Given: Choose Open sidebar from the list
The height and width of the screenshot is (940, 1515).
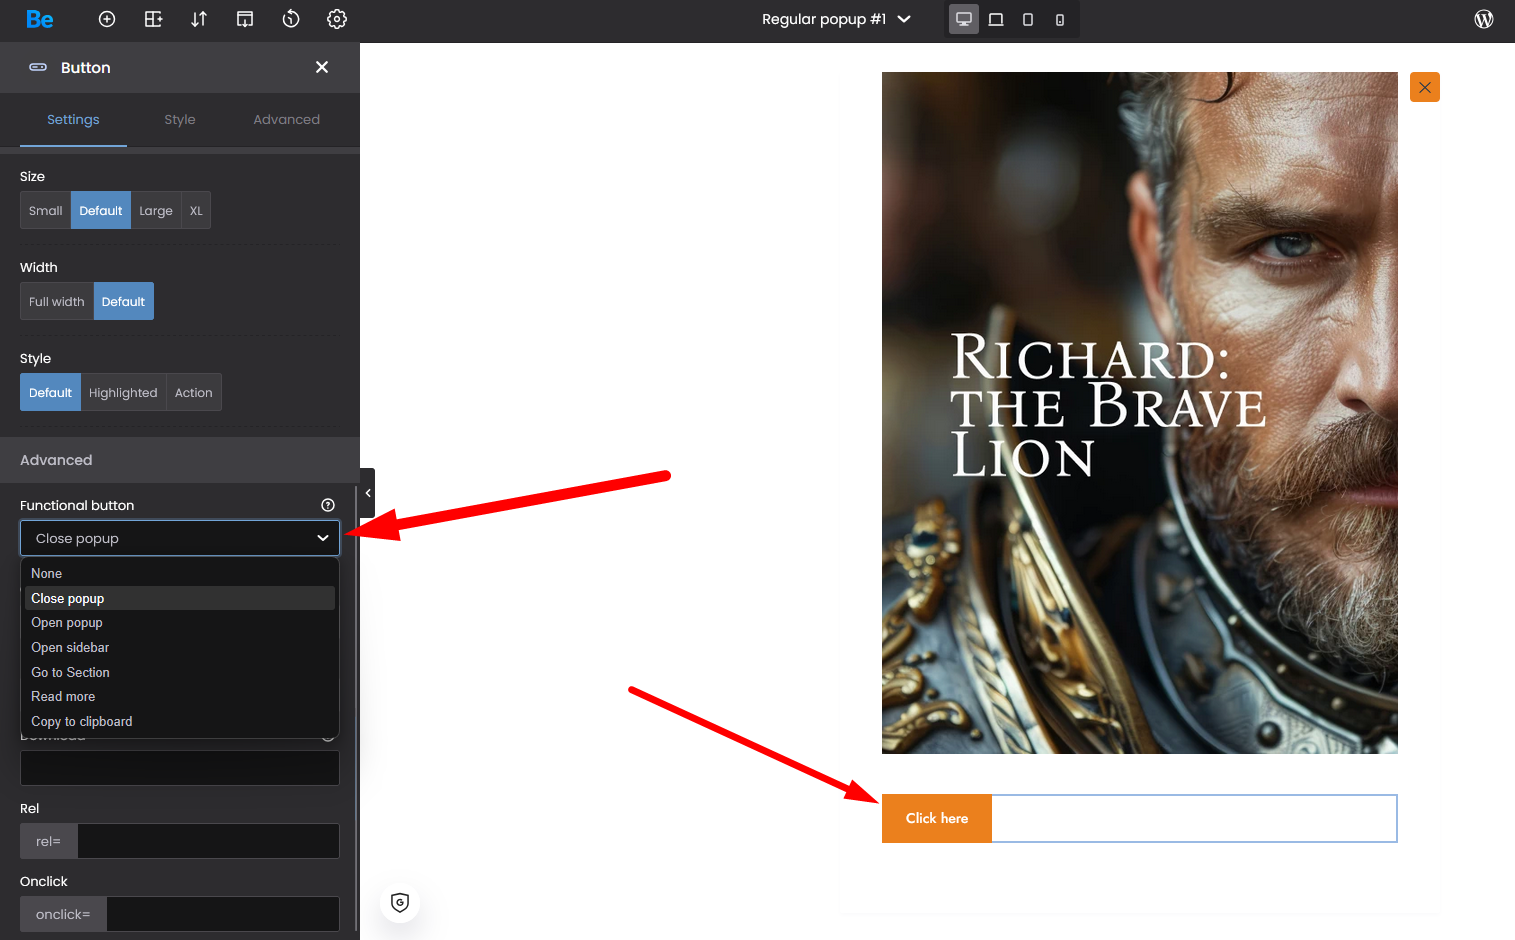Looking at the screenshot, I should 70,648.
